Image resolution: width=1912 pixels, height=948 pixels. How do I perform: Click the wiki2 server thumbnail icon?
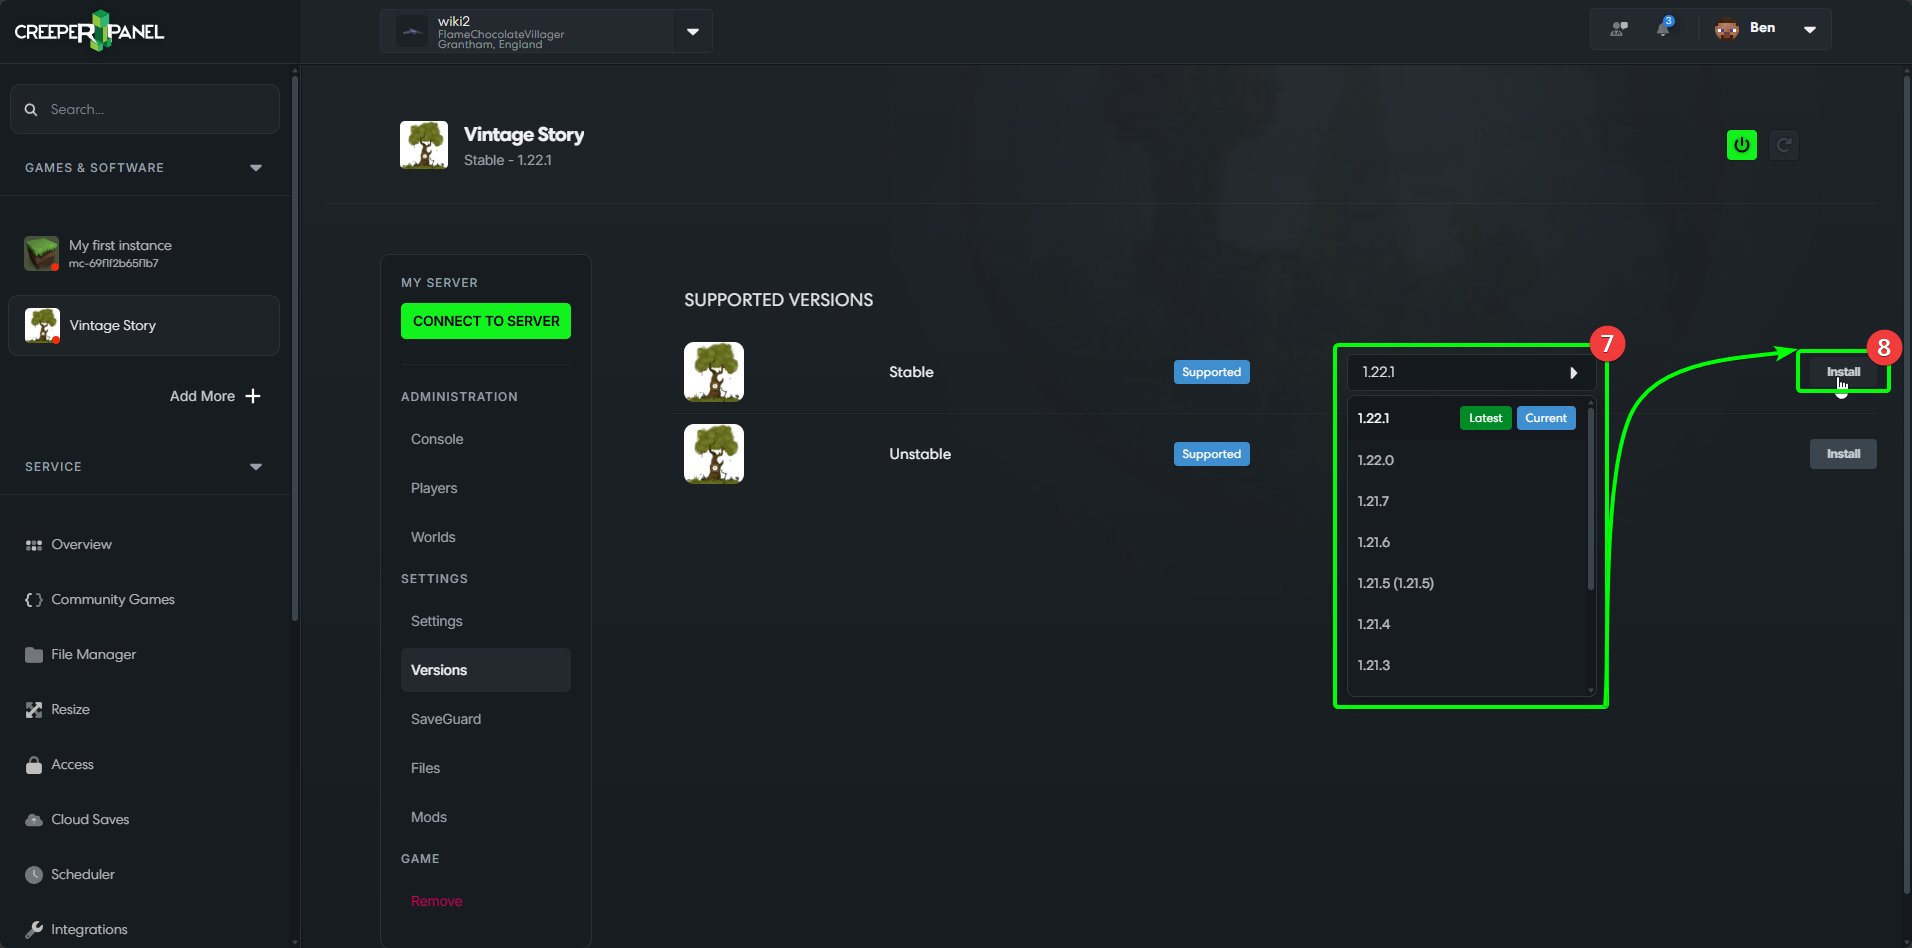point(412,32)
